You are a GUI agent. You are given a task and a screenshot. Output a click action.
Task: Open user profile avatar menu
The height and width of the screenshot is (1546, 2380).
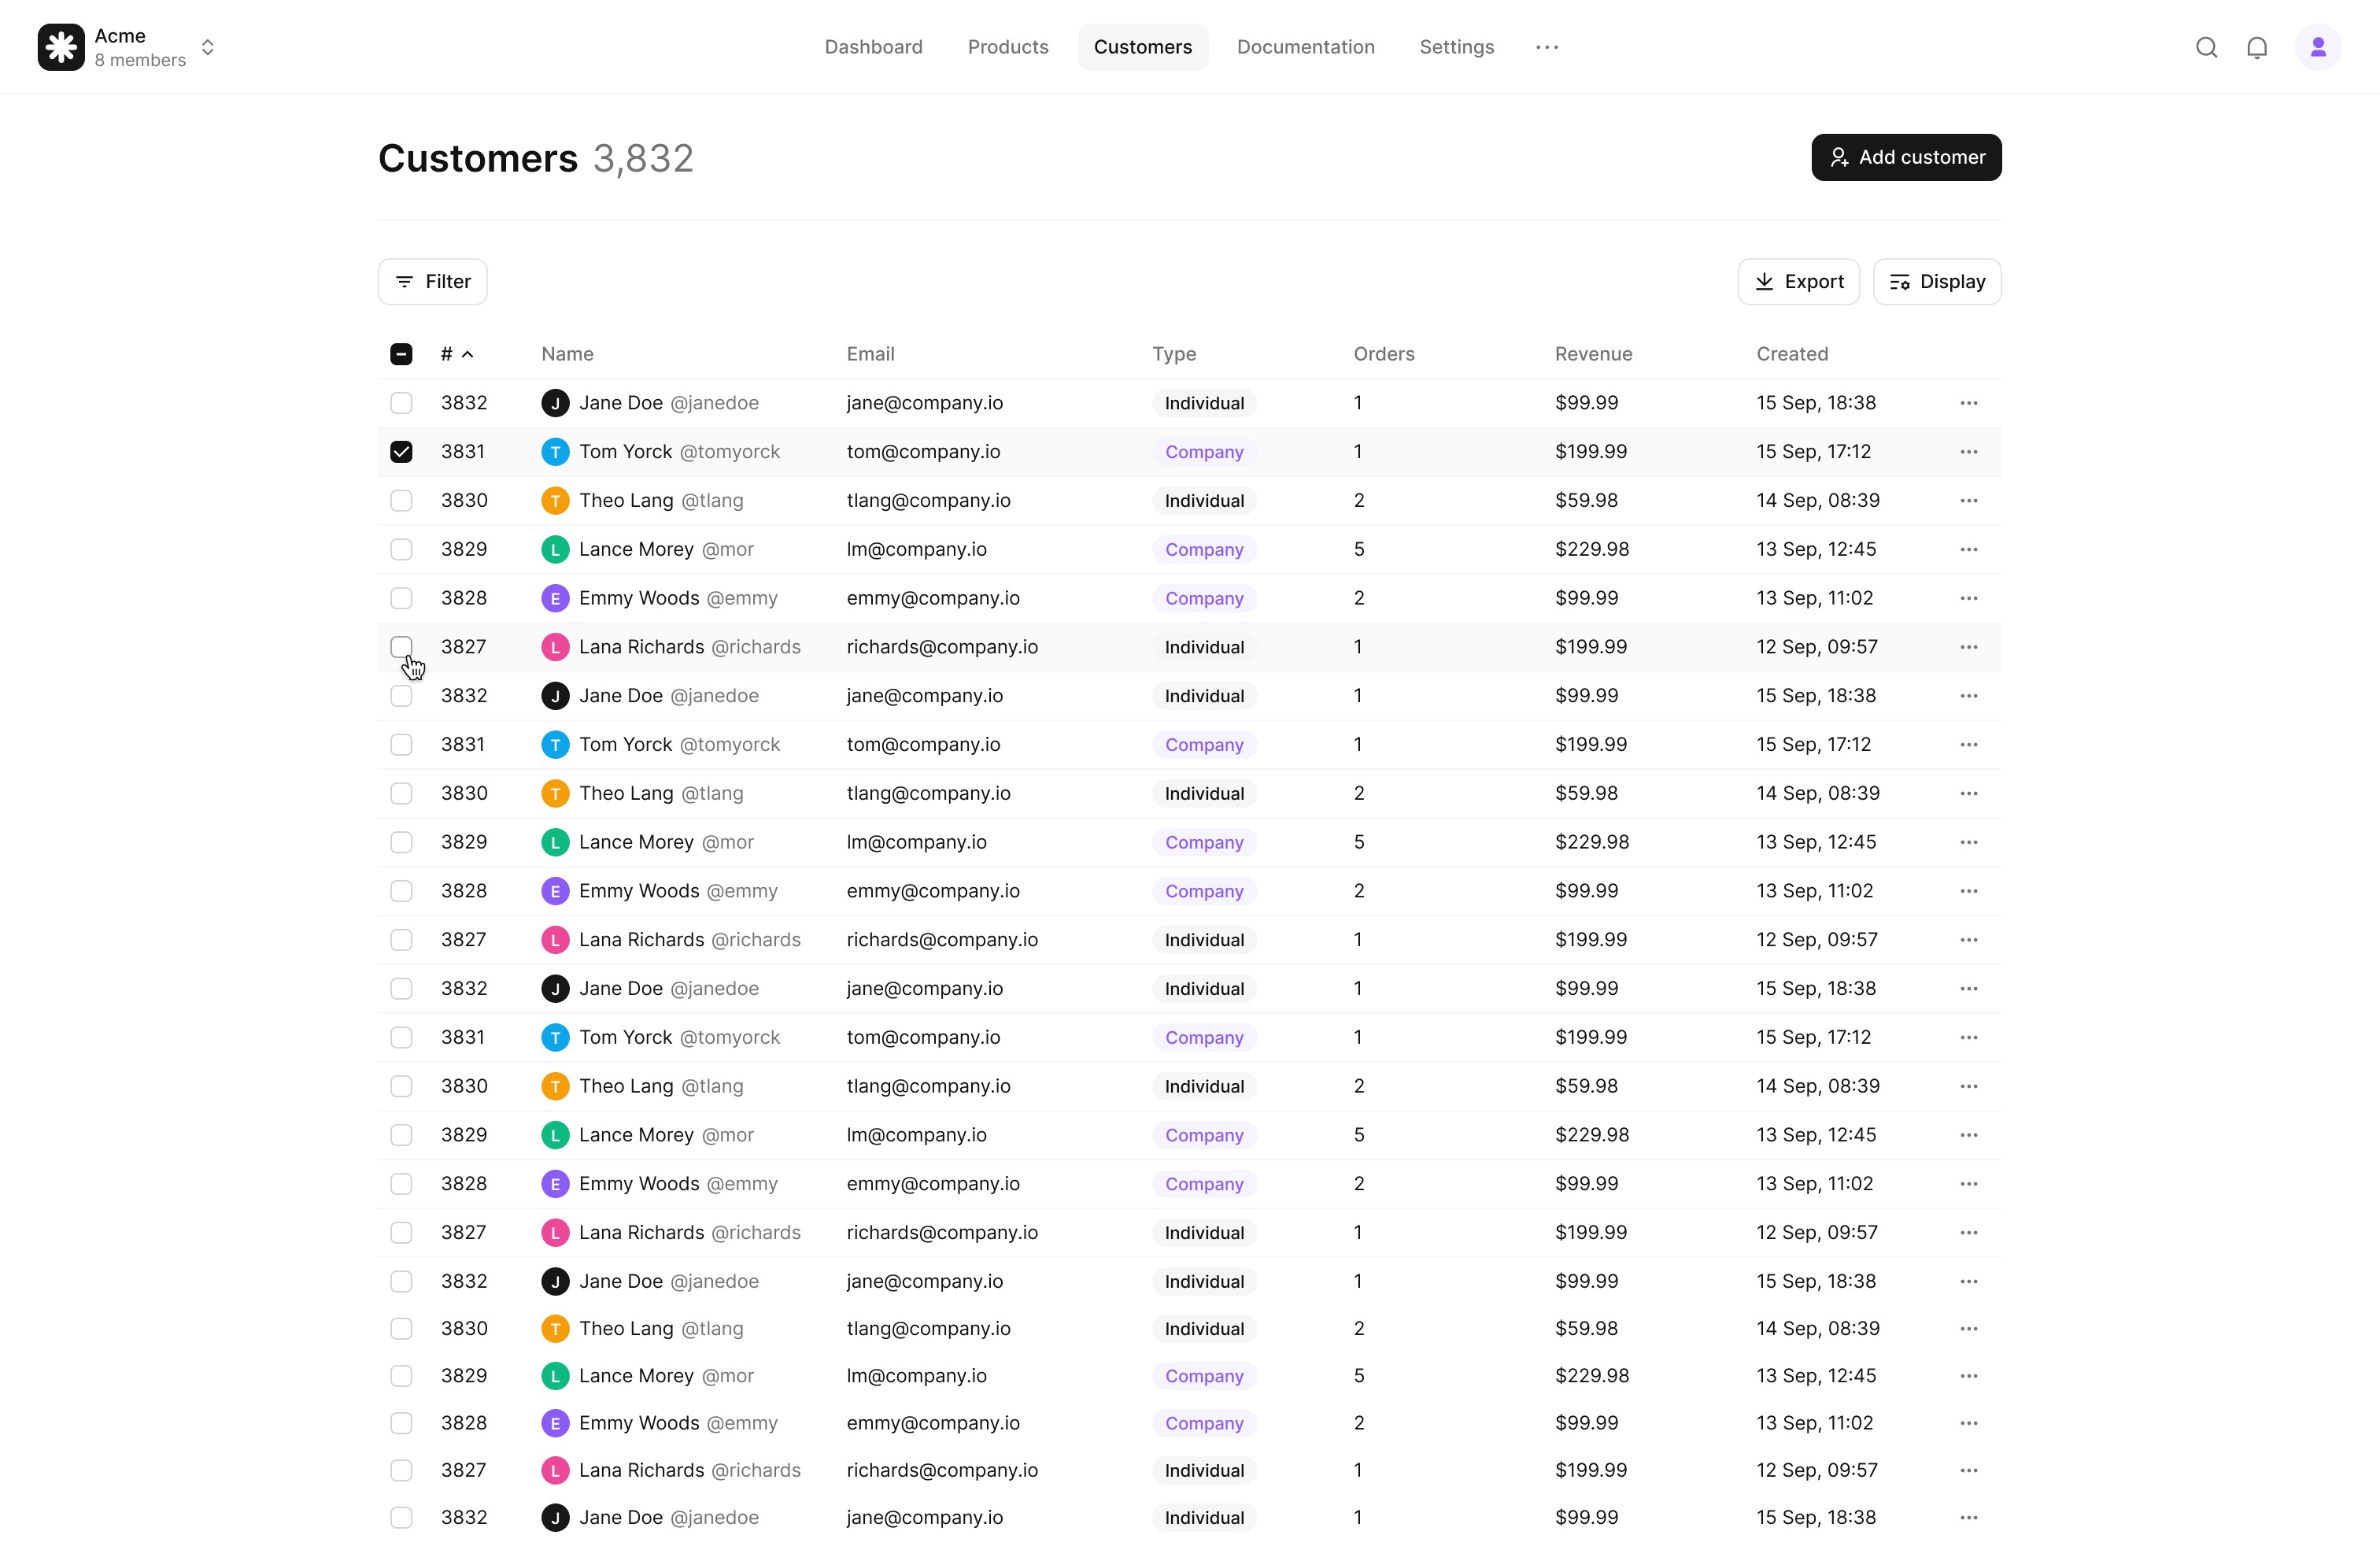pyautogui.click(x=2317, y=47)
